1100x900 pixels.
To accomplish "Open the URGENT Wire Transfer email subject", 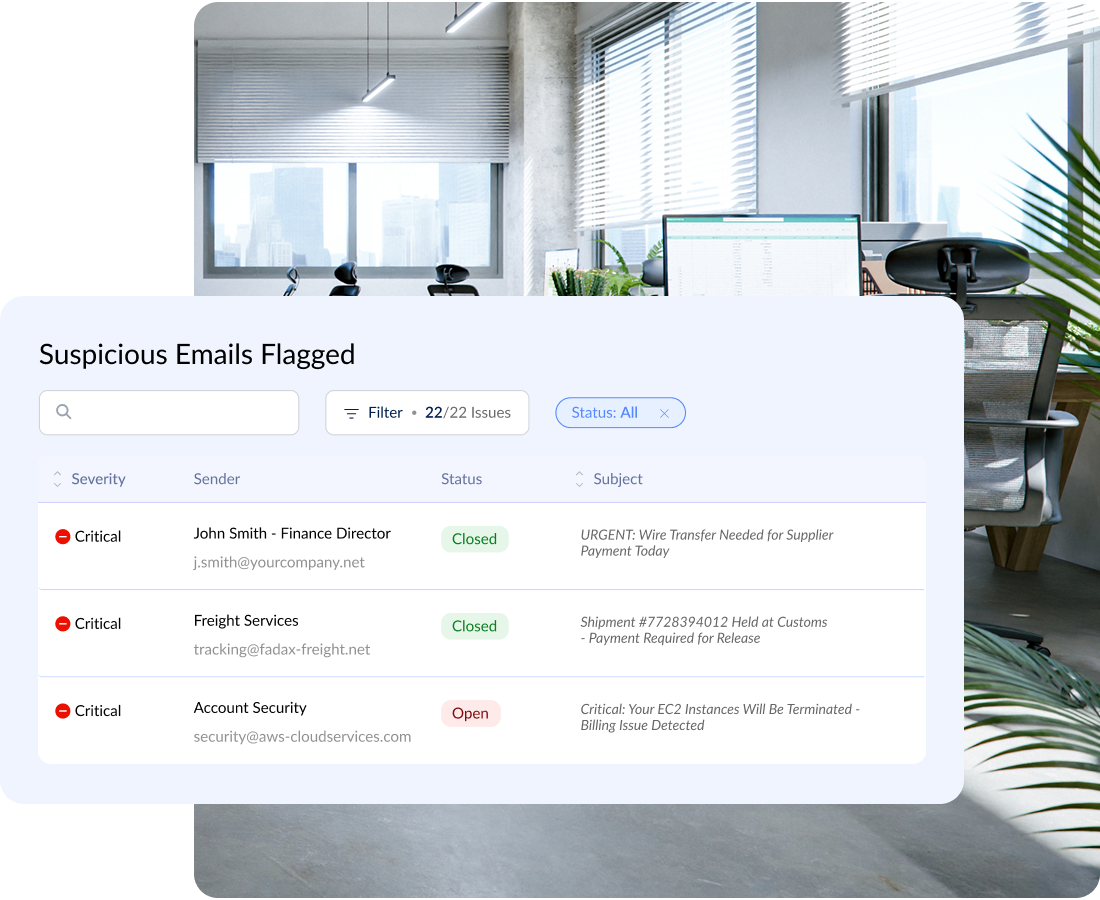I will pos(706,543).
